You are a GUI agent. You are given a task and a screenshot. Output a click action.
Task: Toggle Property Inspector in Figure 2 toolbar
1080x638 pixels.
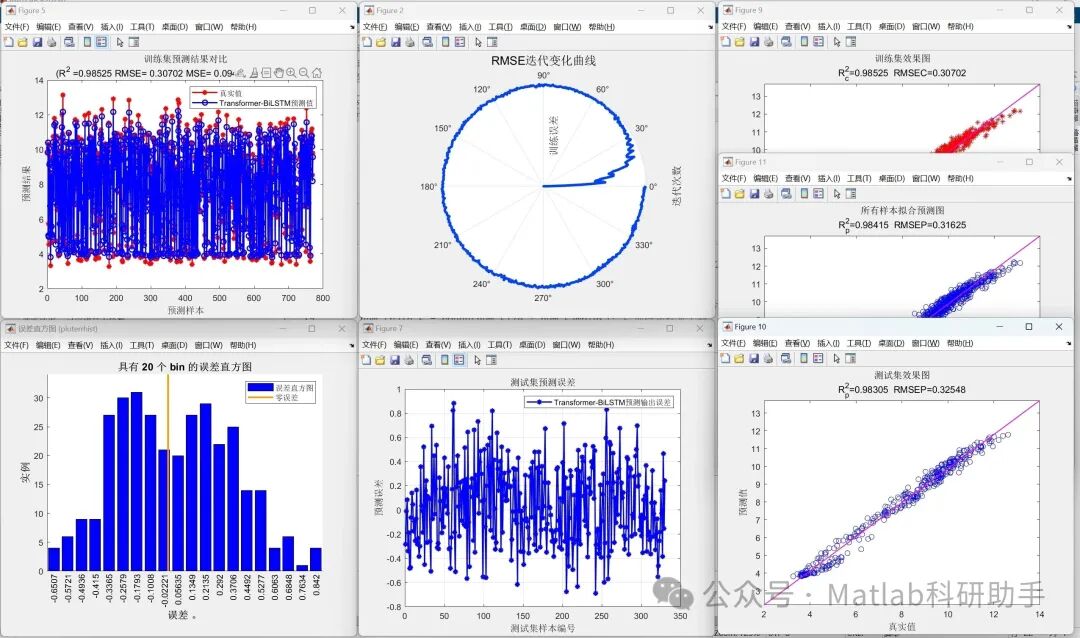point(492,42)
